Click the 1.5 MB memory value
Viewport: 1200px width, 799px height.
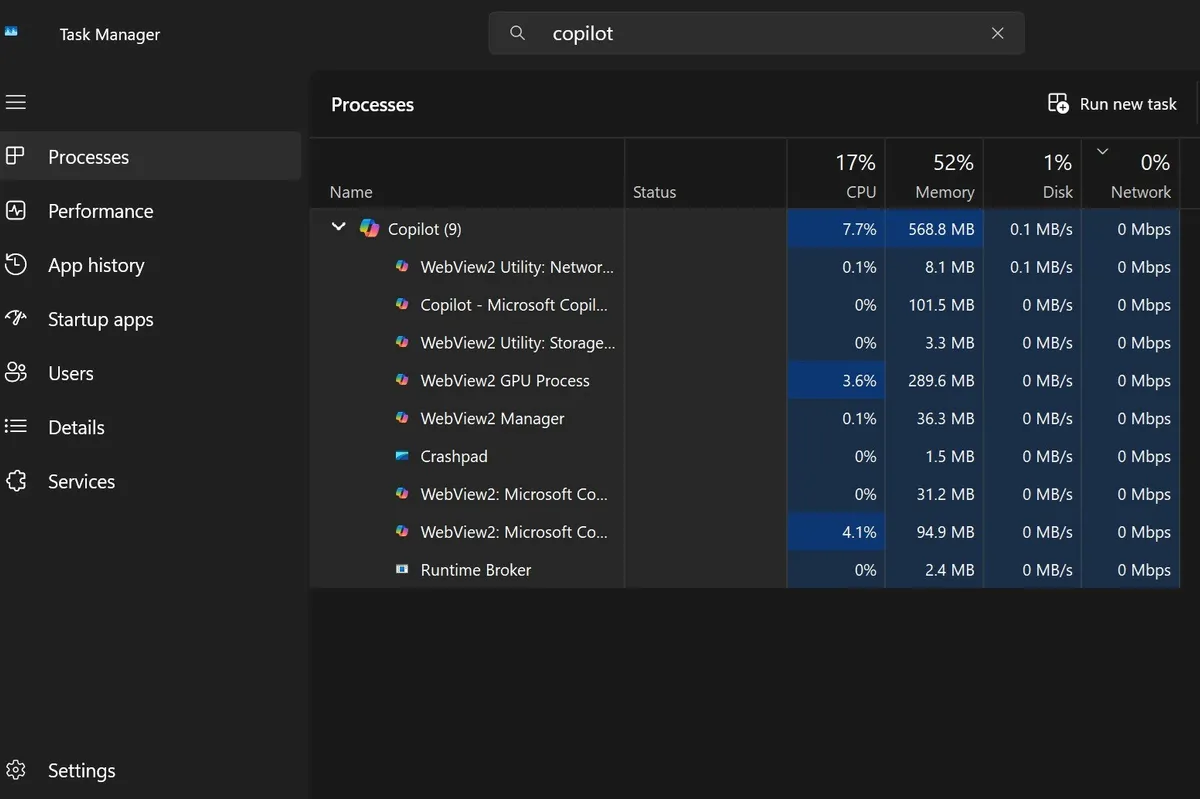pos(950,456)
